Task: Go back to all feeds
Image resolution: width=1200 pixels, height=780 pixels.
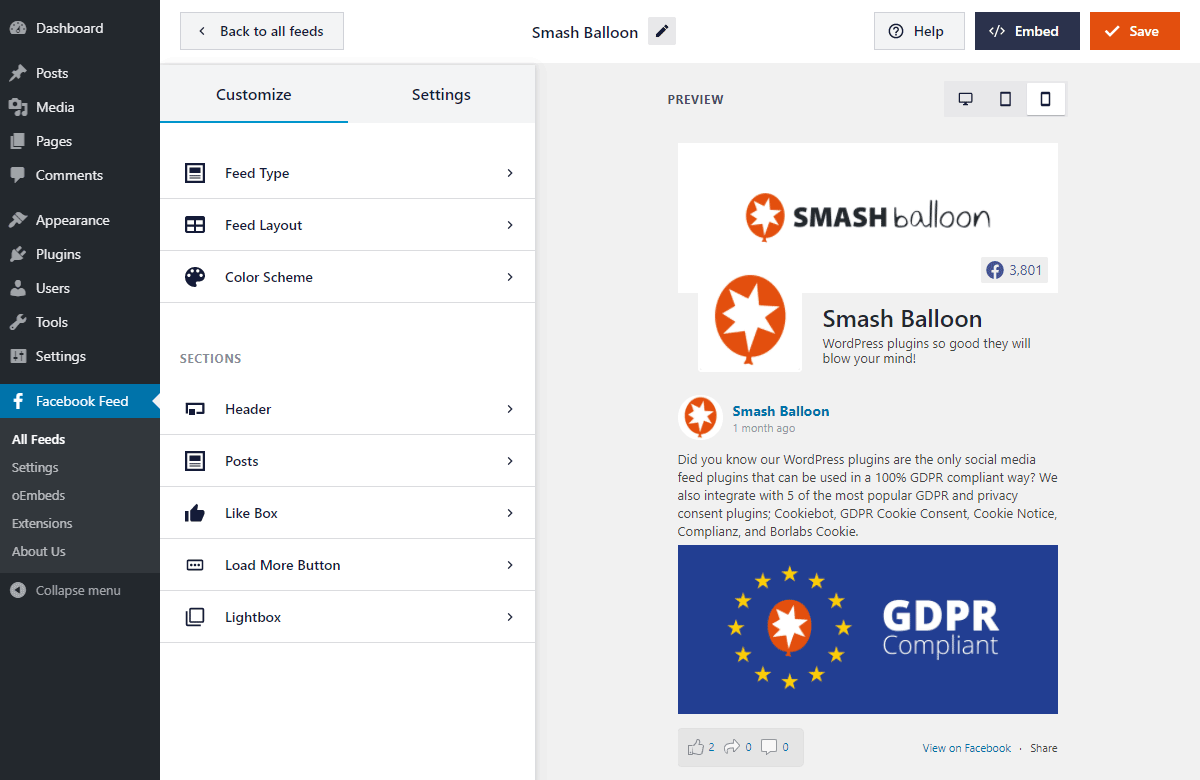Action: (261, 31)
